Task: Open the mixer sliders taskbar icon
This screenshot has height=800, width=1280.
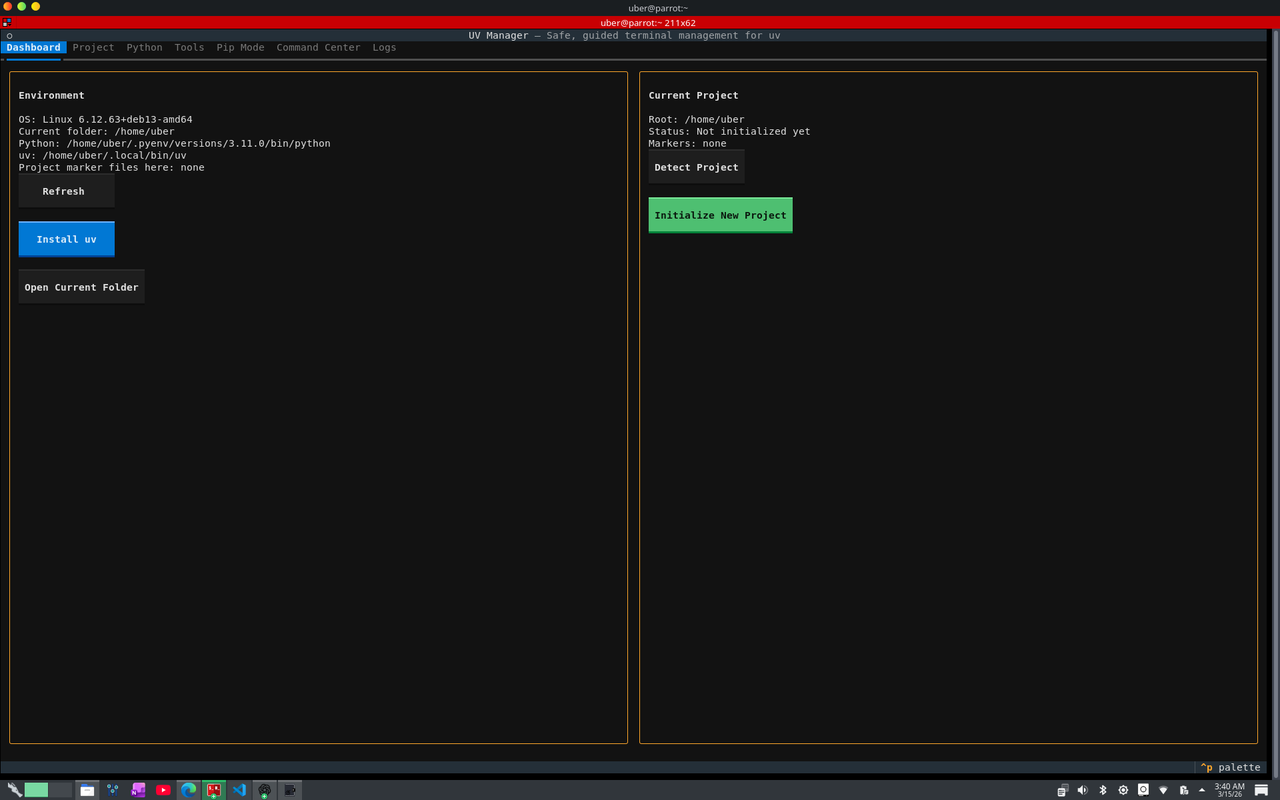Action: tap(112, 790)
